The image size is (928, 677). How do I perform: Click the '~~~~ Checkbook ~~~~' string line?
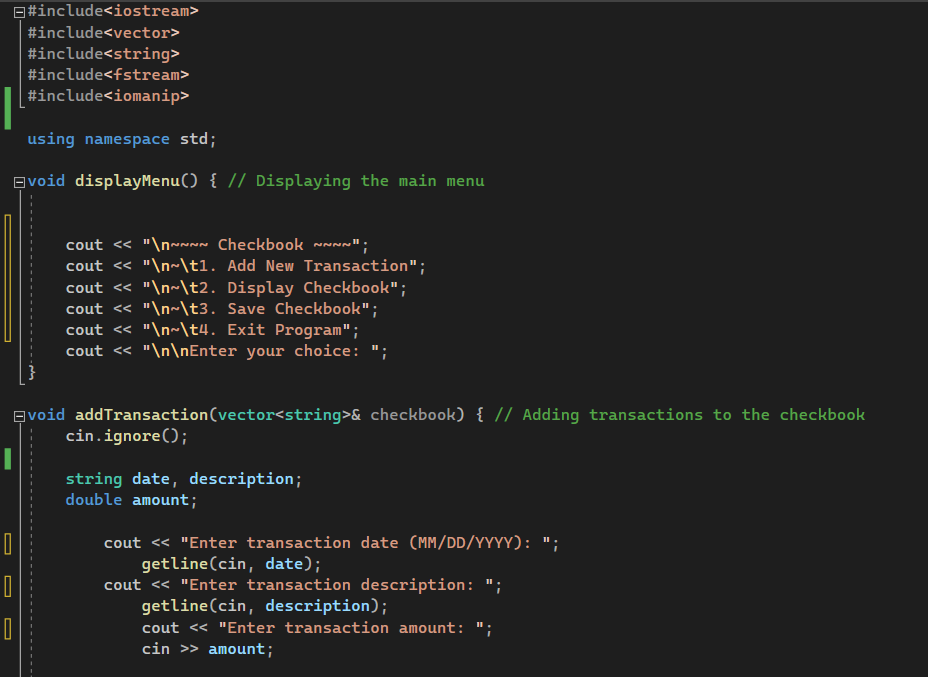click(217, 244)
